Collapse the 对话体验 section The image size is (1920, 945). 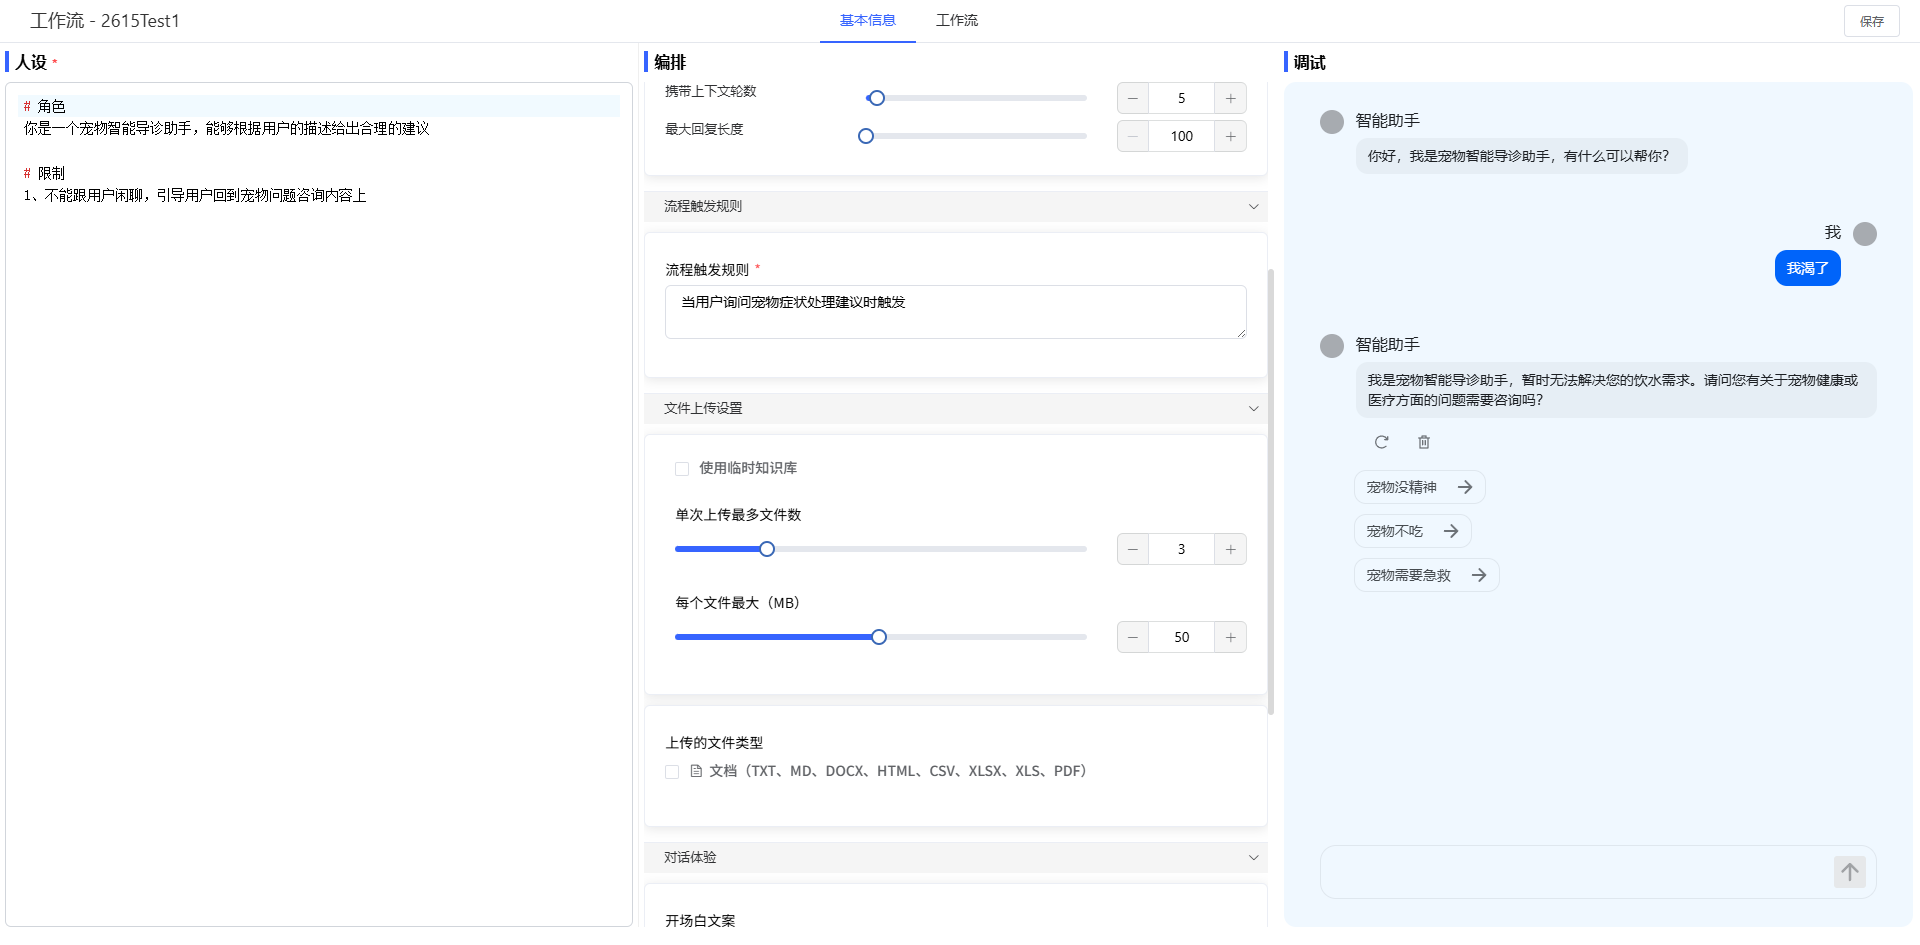pyautogui.click(x=1253, y=858)
